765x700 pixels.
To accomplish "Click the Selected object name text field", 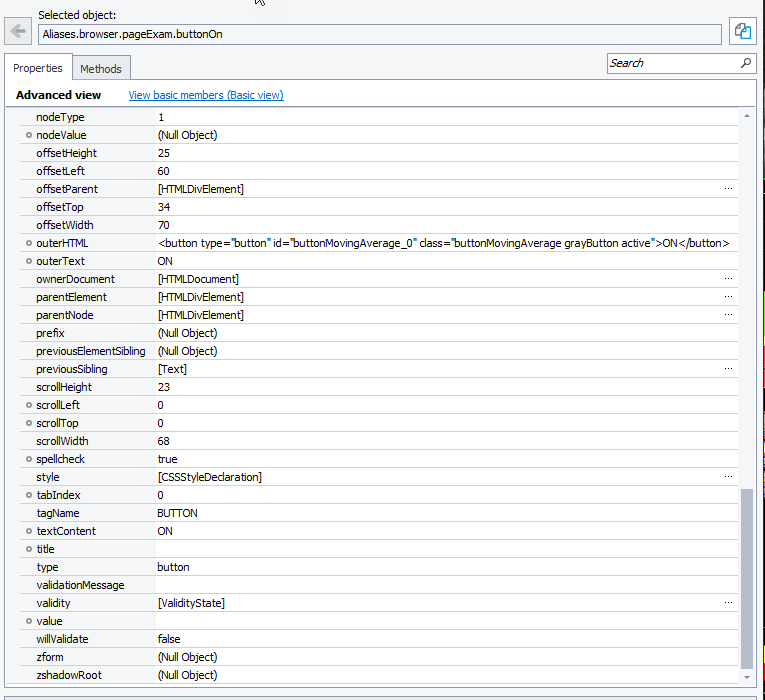I will click(380, 34).
